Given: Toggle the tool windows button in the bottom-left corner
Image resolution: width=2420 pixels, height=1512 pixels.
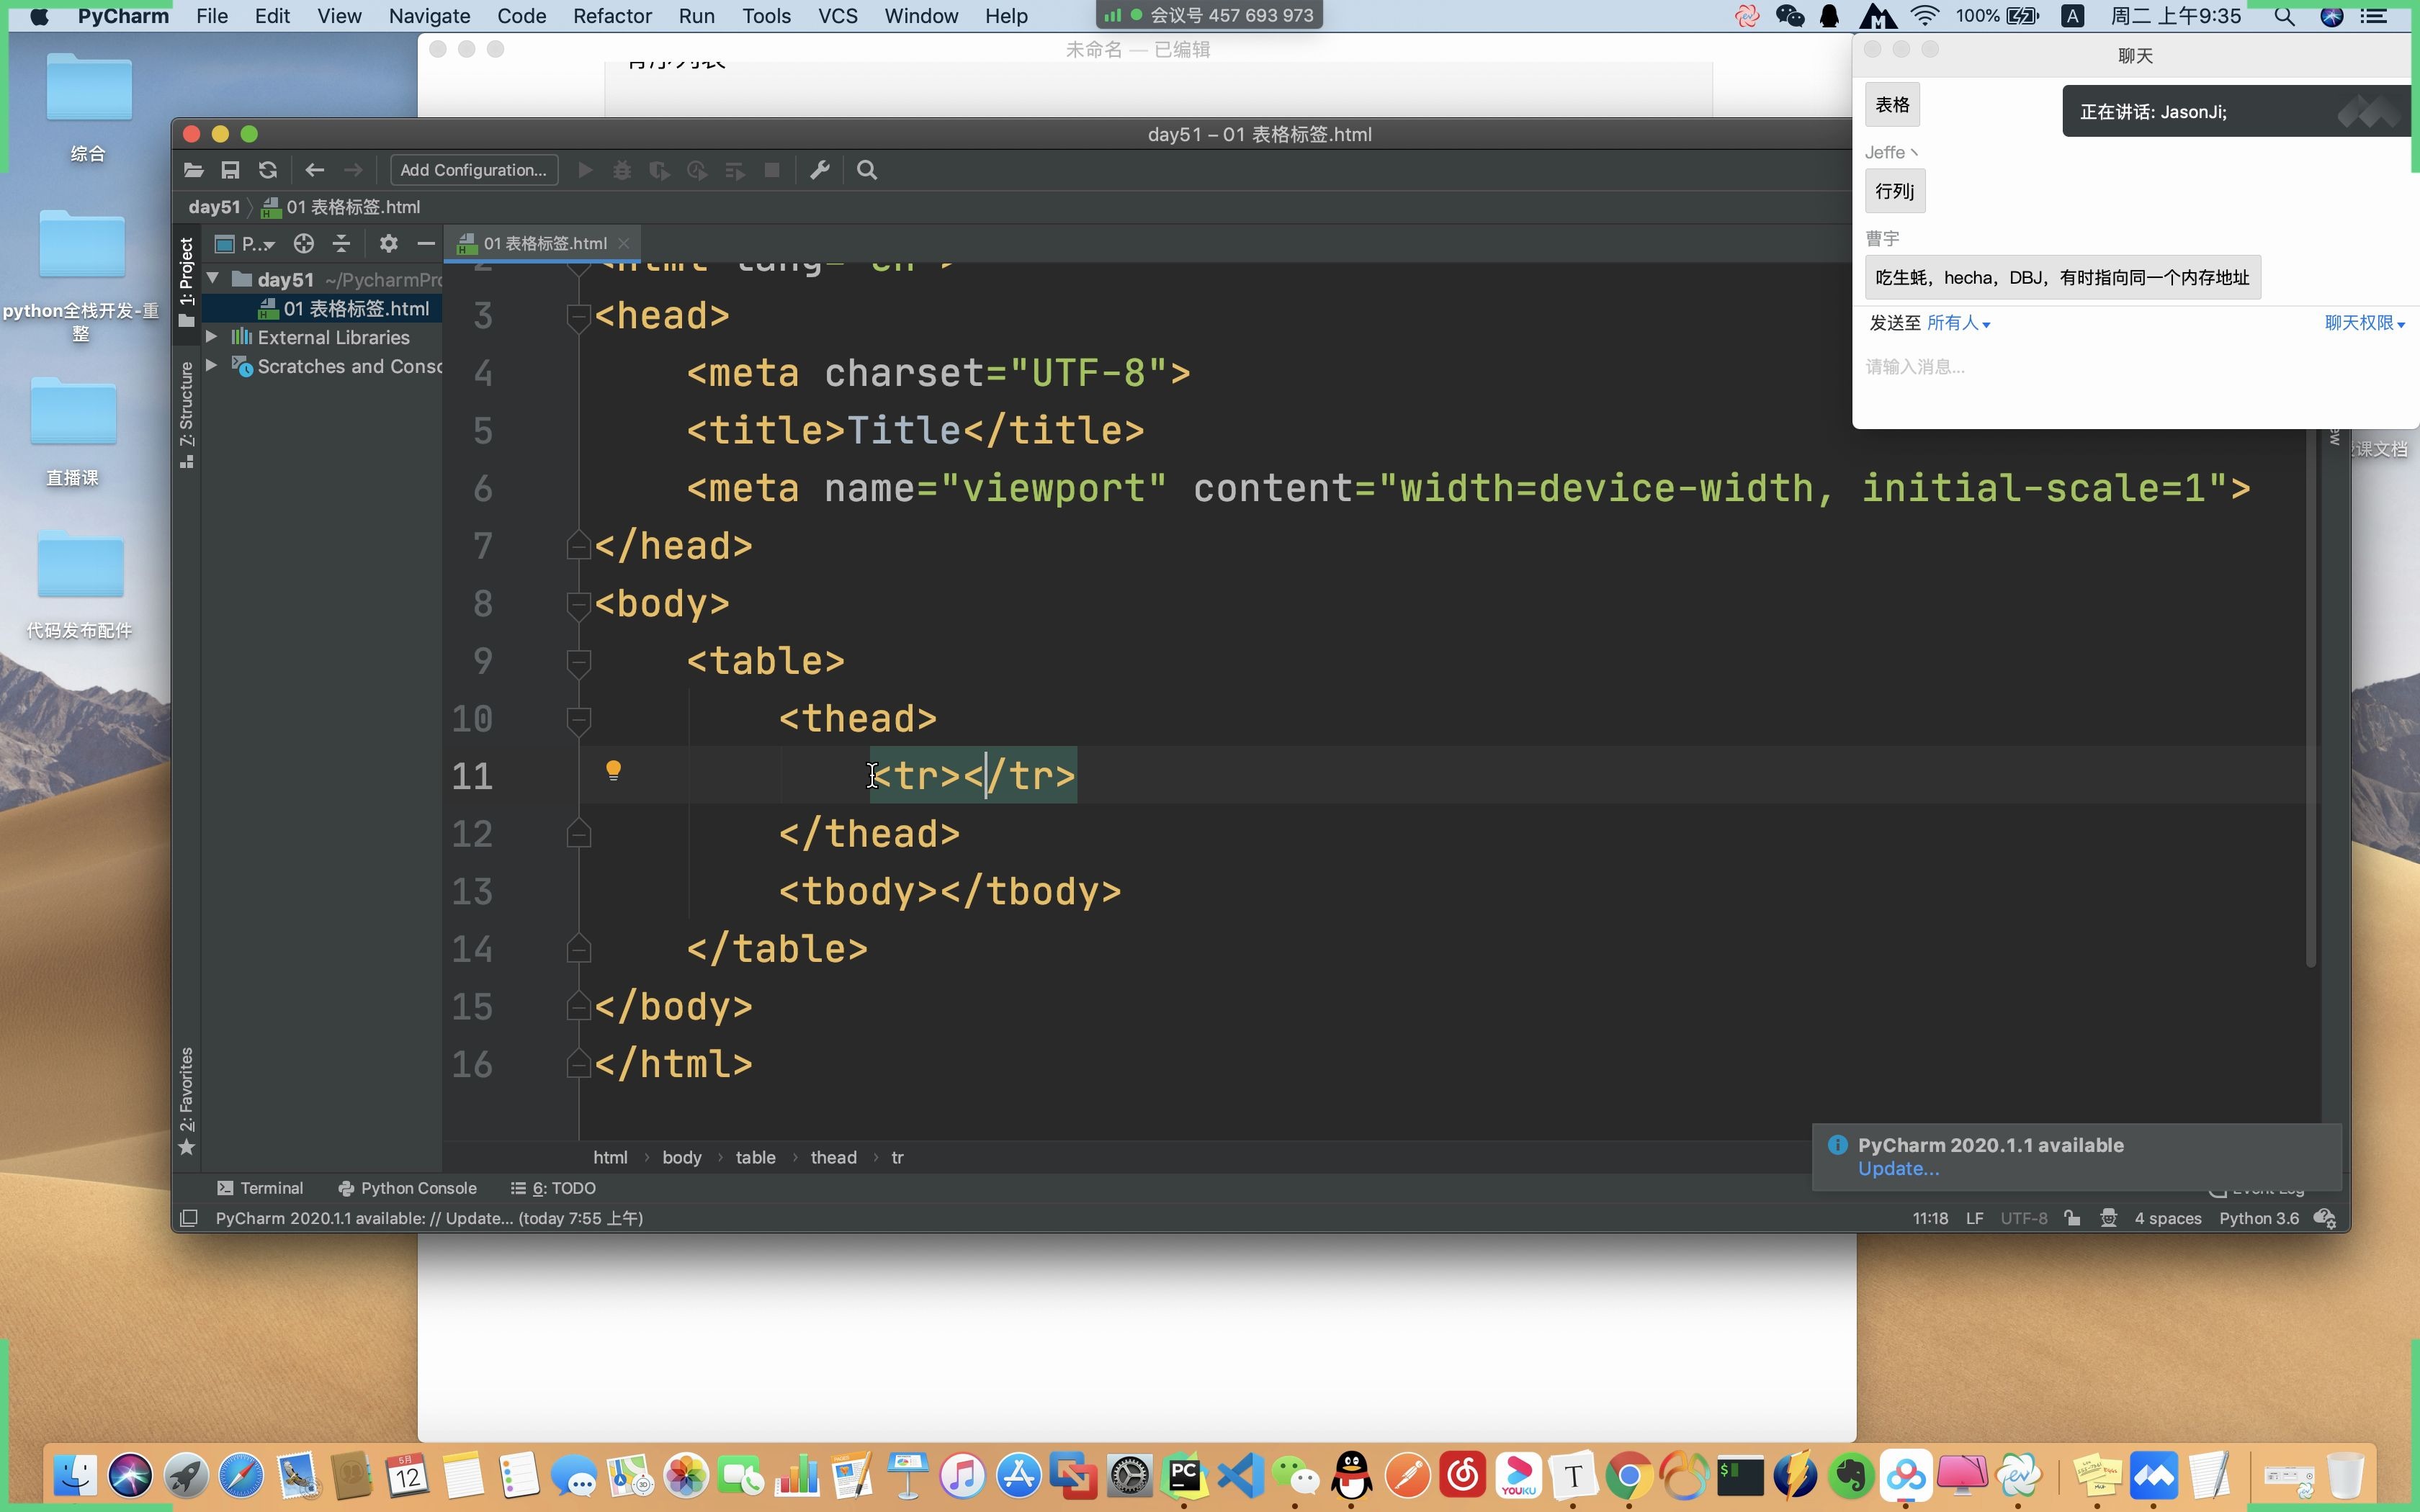Looking at the screenshot, I should 188,1218.
